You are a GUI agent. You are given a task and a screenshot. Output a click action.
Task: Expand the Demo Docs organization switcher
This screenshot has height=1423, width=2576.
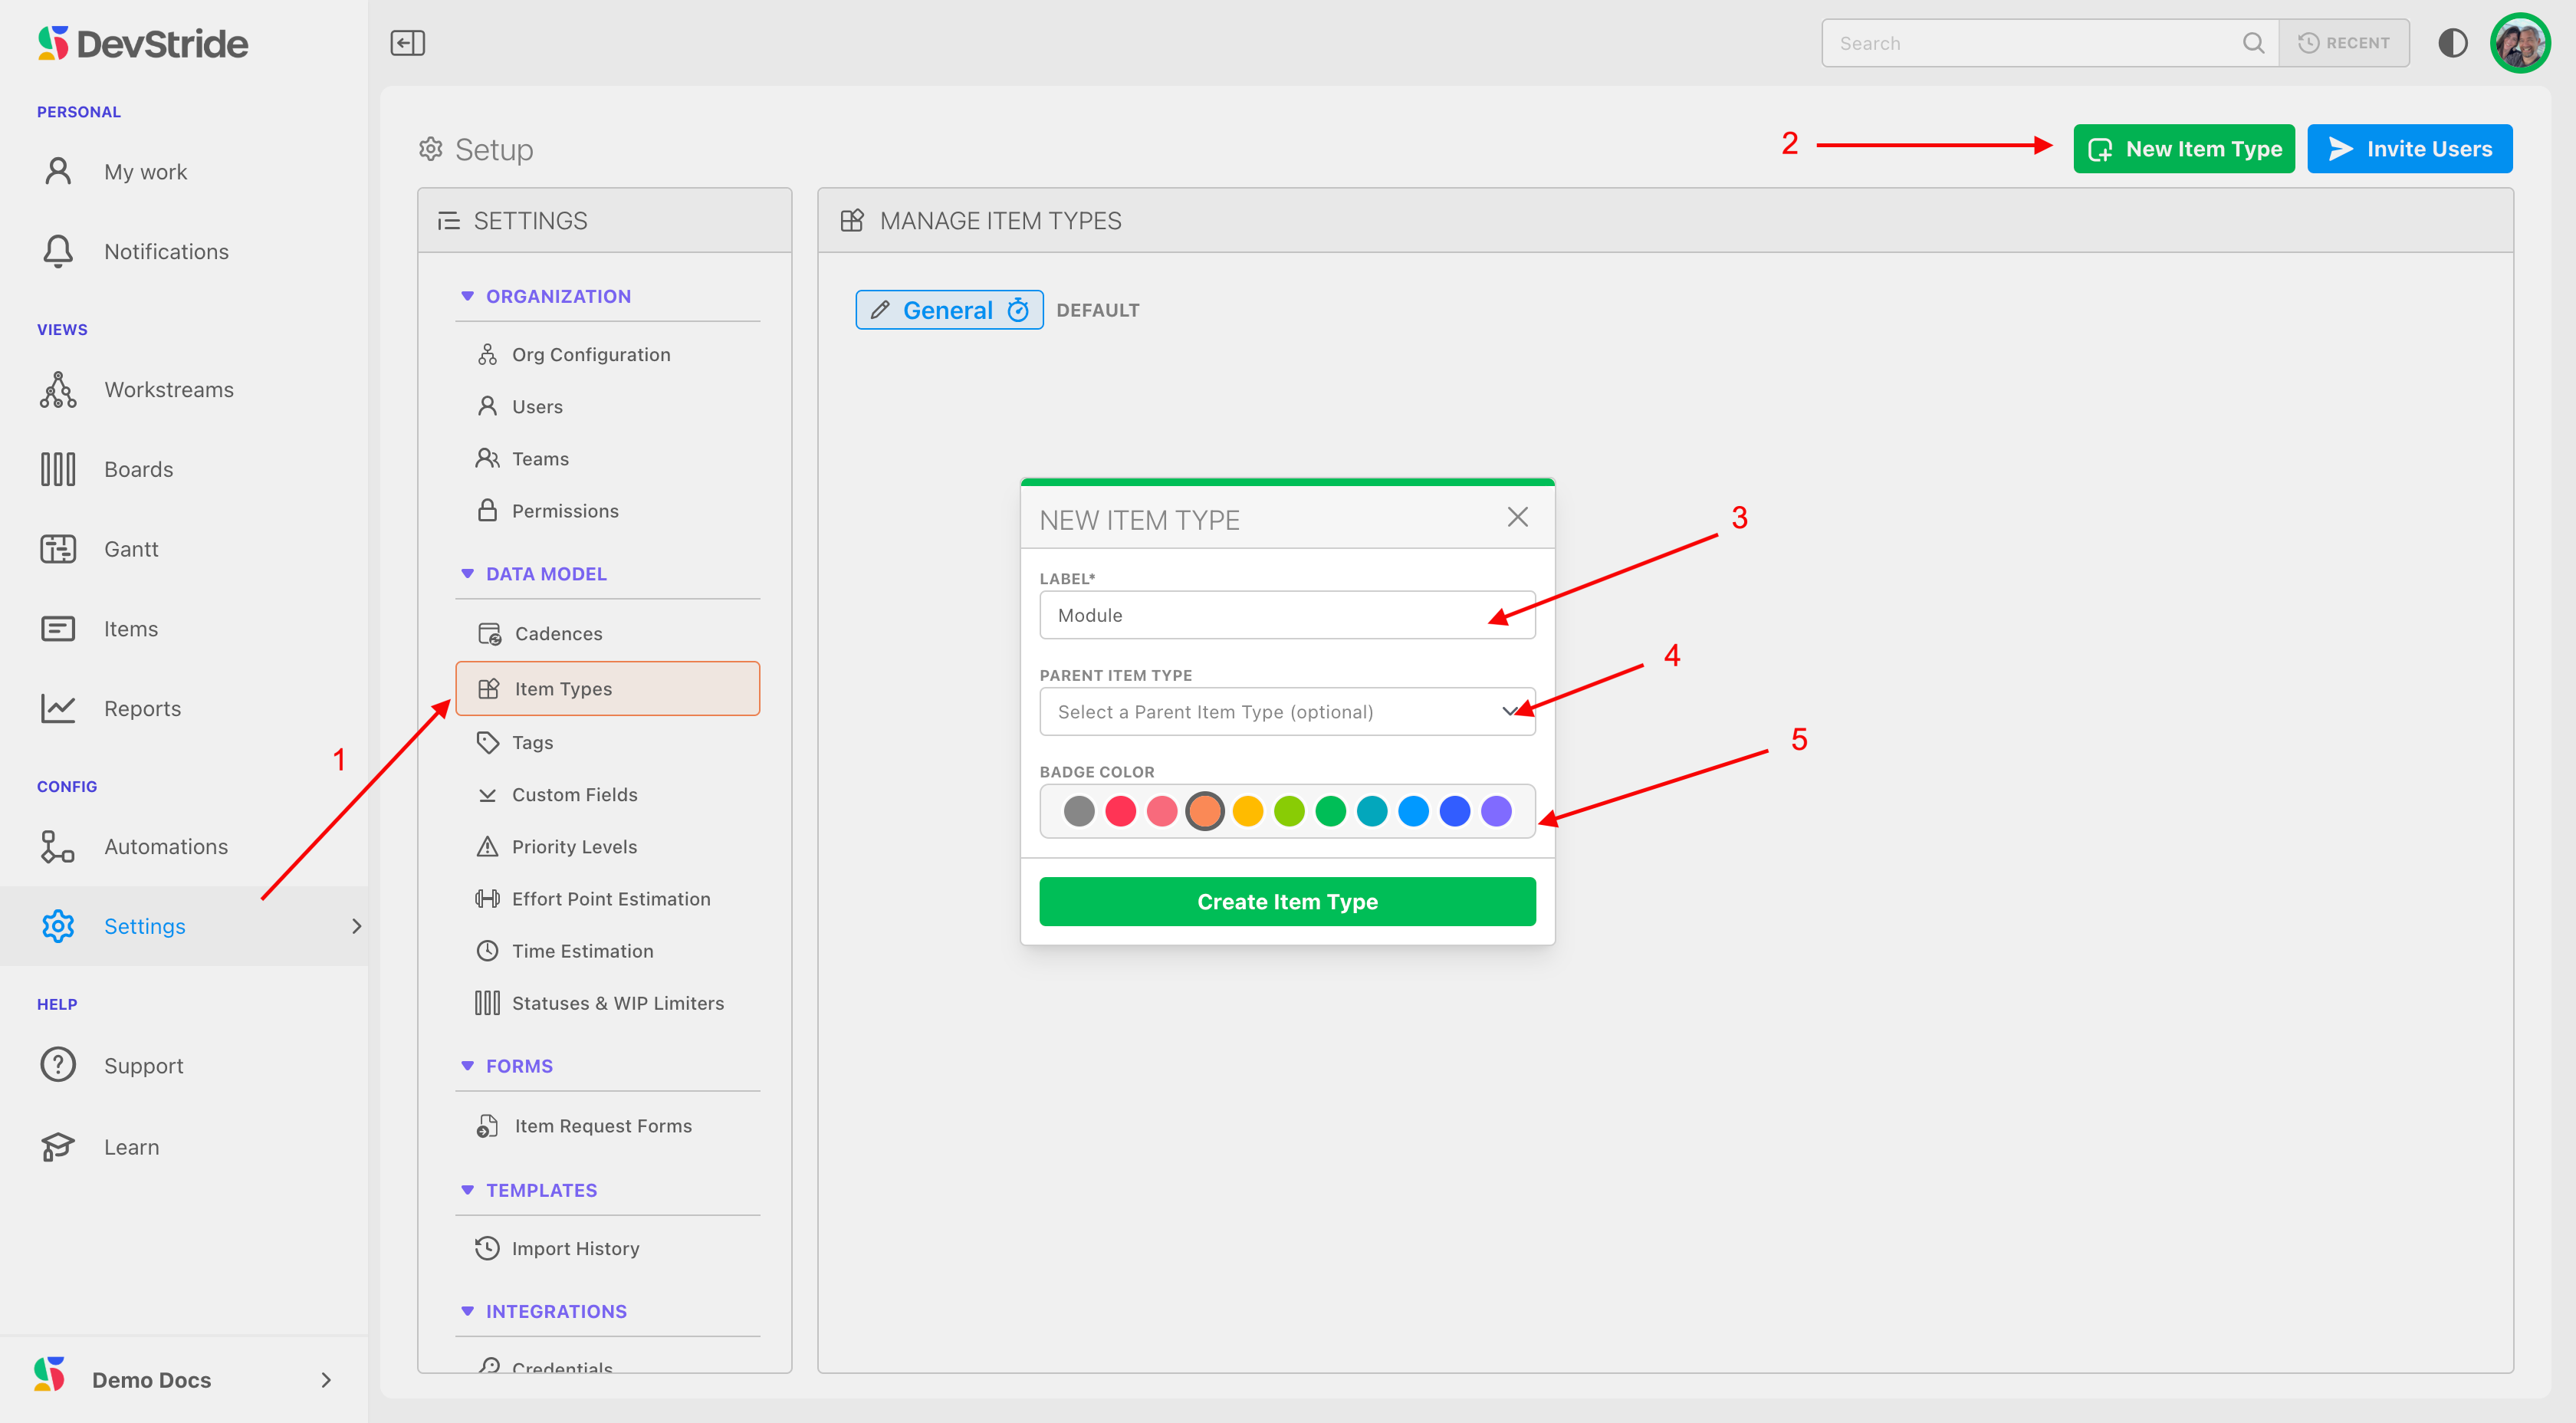click(x=325, y=1380)
